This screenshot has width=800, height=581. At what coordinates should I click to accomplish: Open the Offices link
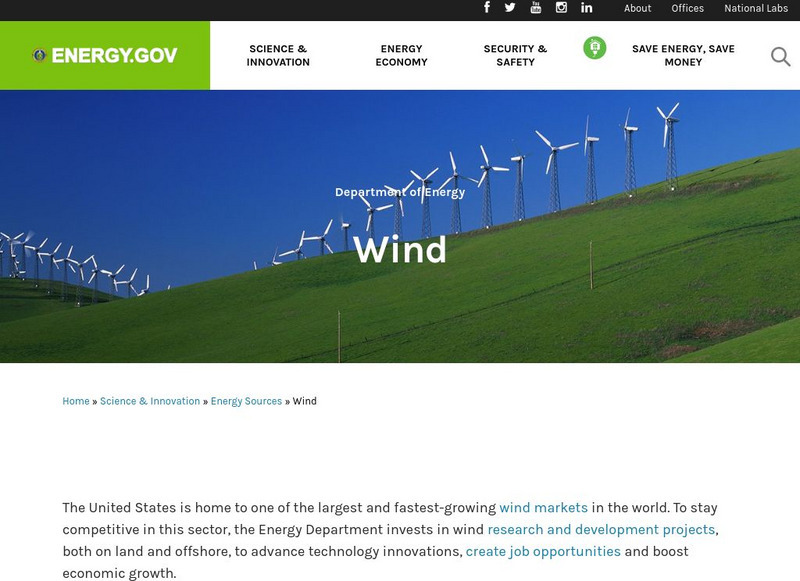pos(687,8)
